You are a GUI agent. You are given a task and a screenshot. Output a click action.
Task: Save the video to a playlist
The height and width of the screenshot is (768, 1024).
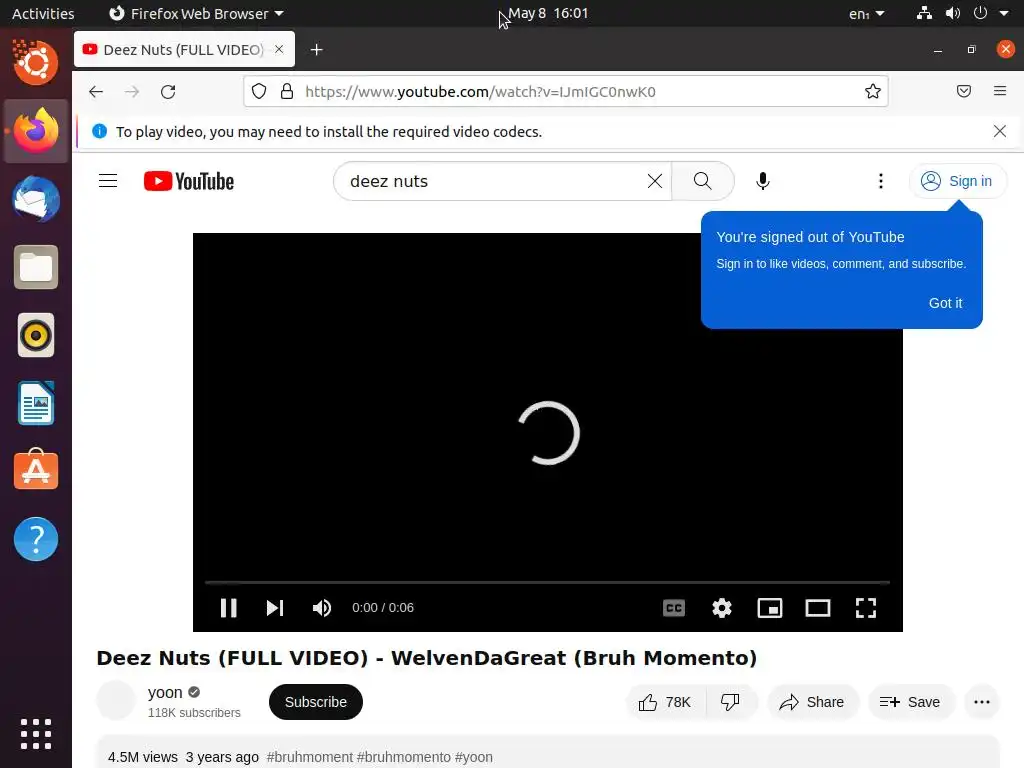click(910, 702)
